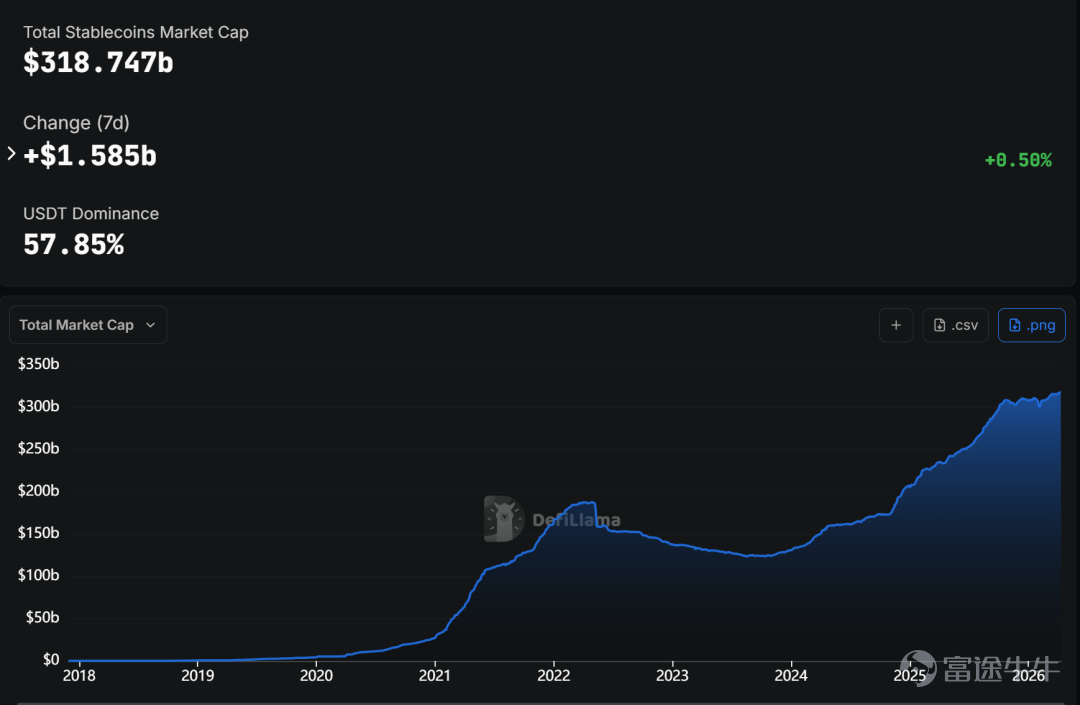
Task: Click the .png file download icon
Action: click(x=1015, y=325)
